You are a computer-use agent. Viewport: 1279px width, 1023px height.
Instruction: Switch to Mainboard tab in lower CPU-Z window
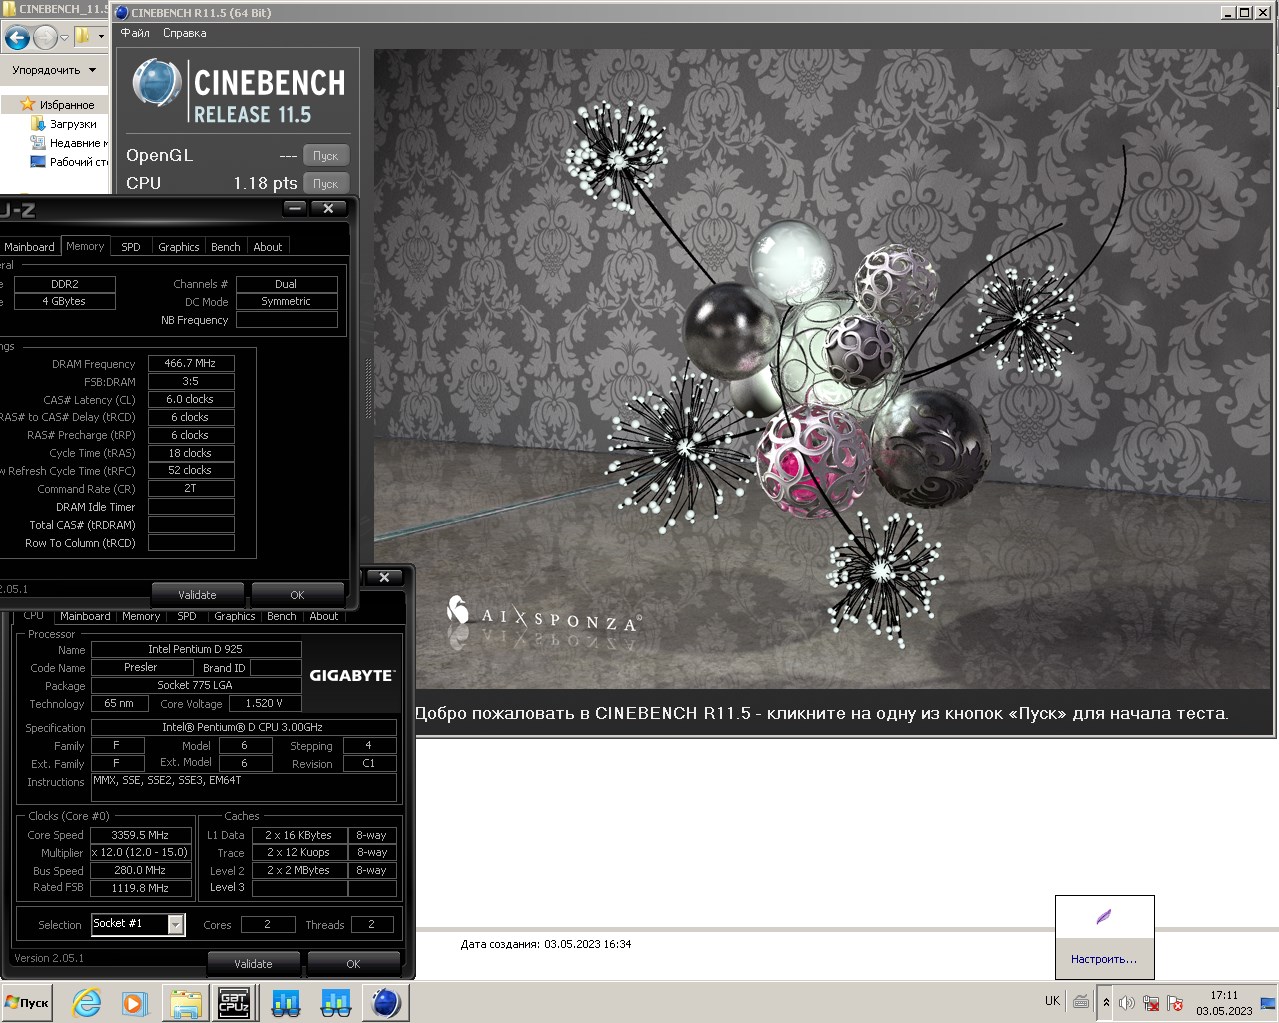point(85,616)
